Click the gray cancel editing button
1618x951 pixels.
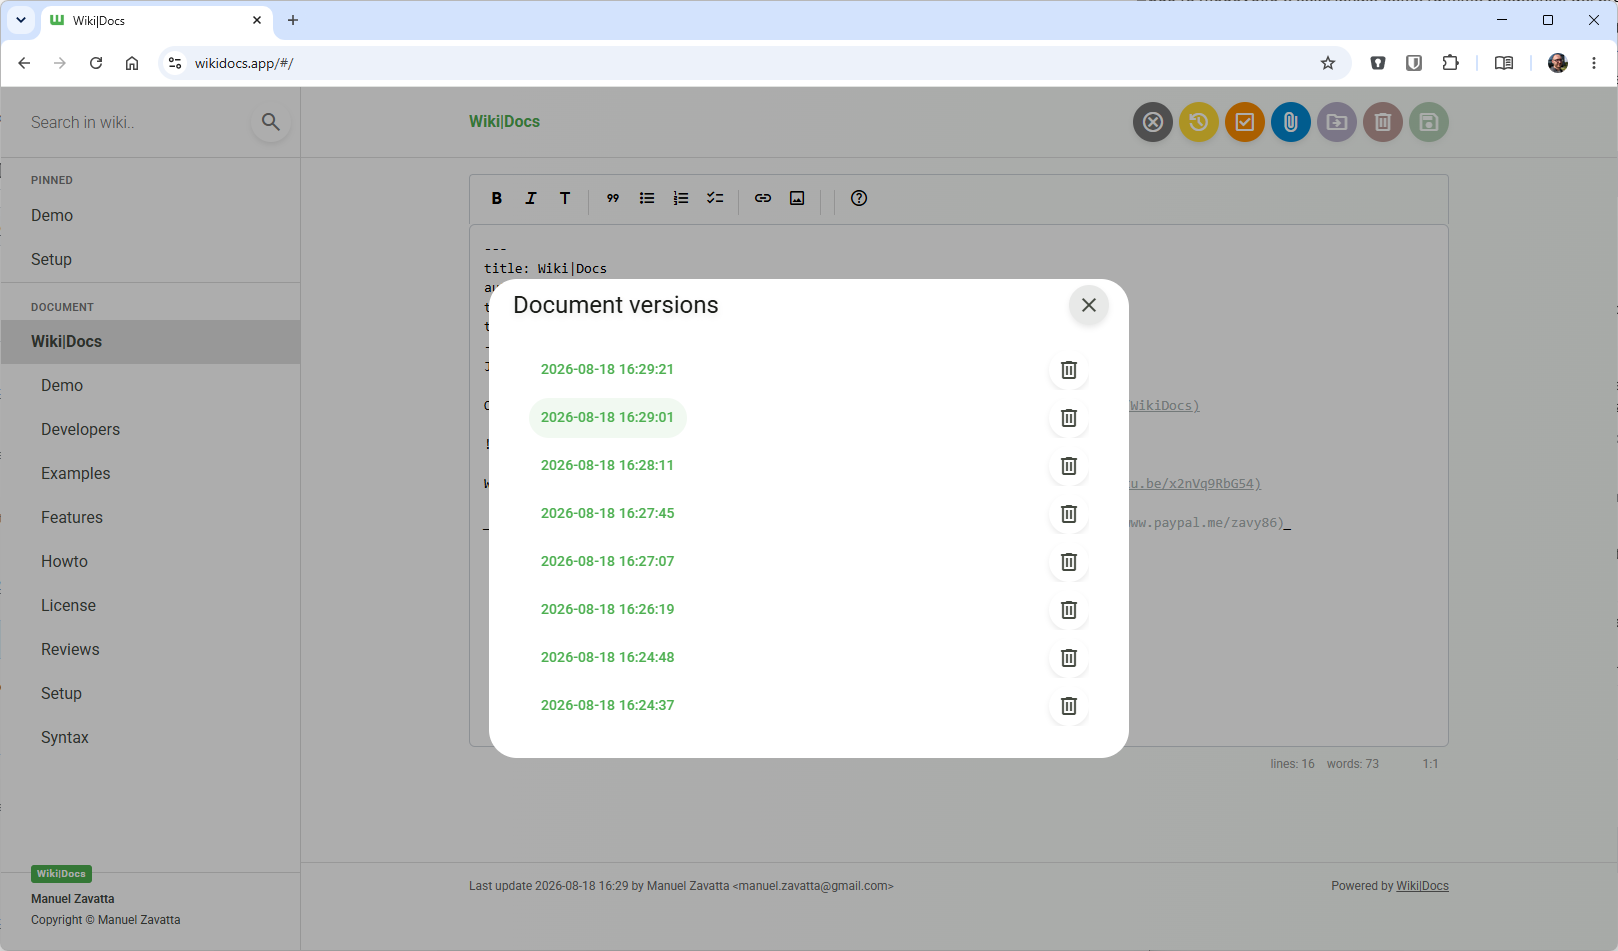(1153, 122)
